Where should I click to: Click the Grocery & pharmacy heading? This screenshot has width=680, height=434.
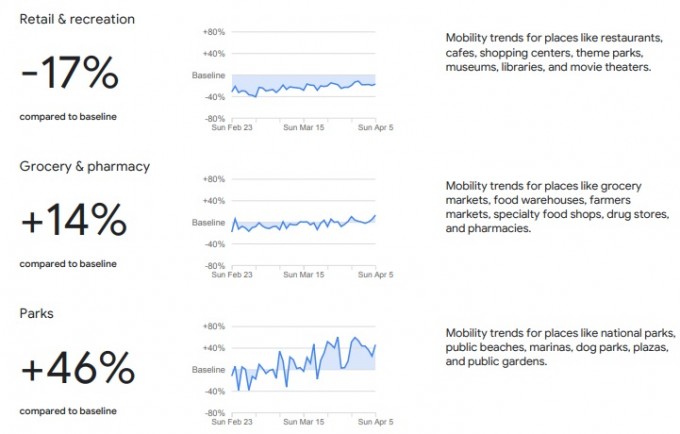pos(85,166)
